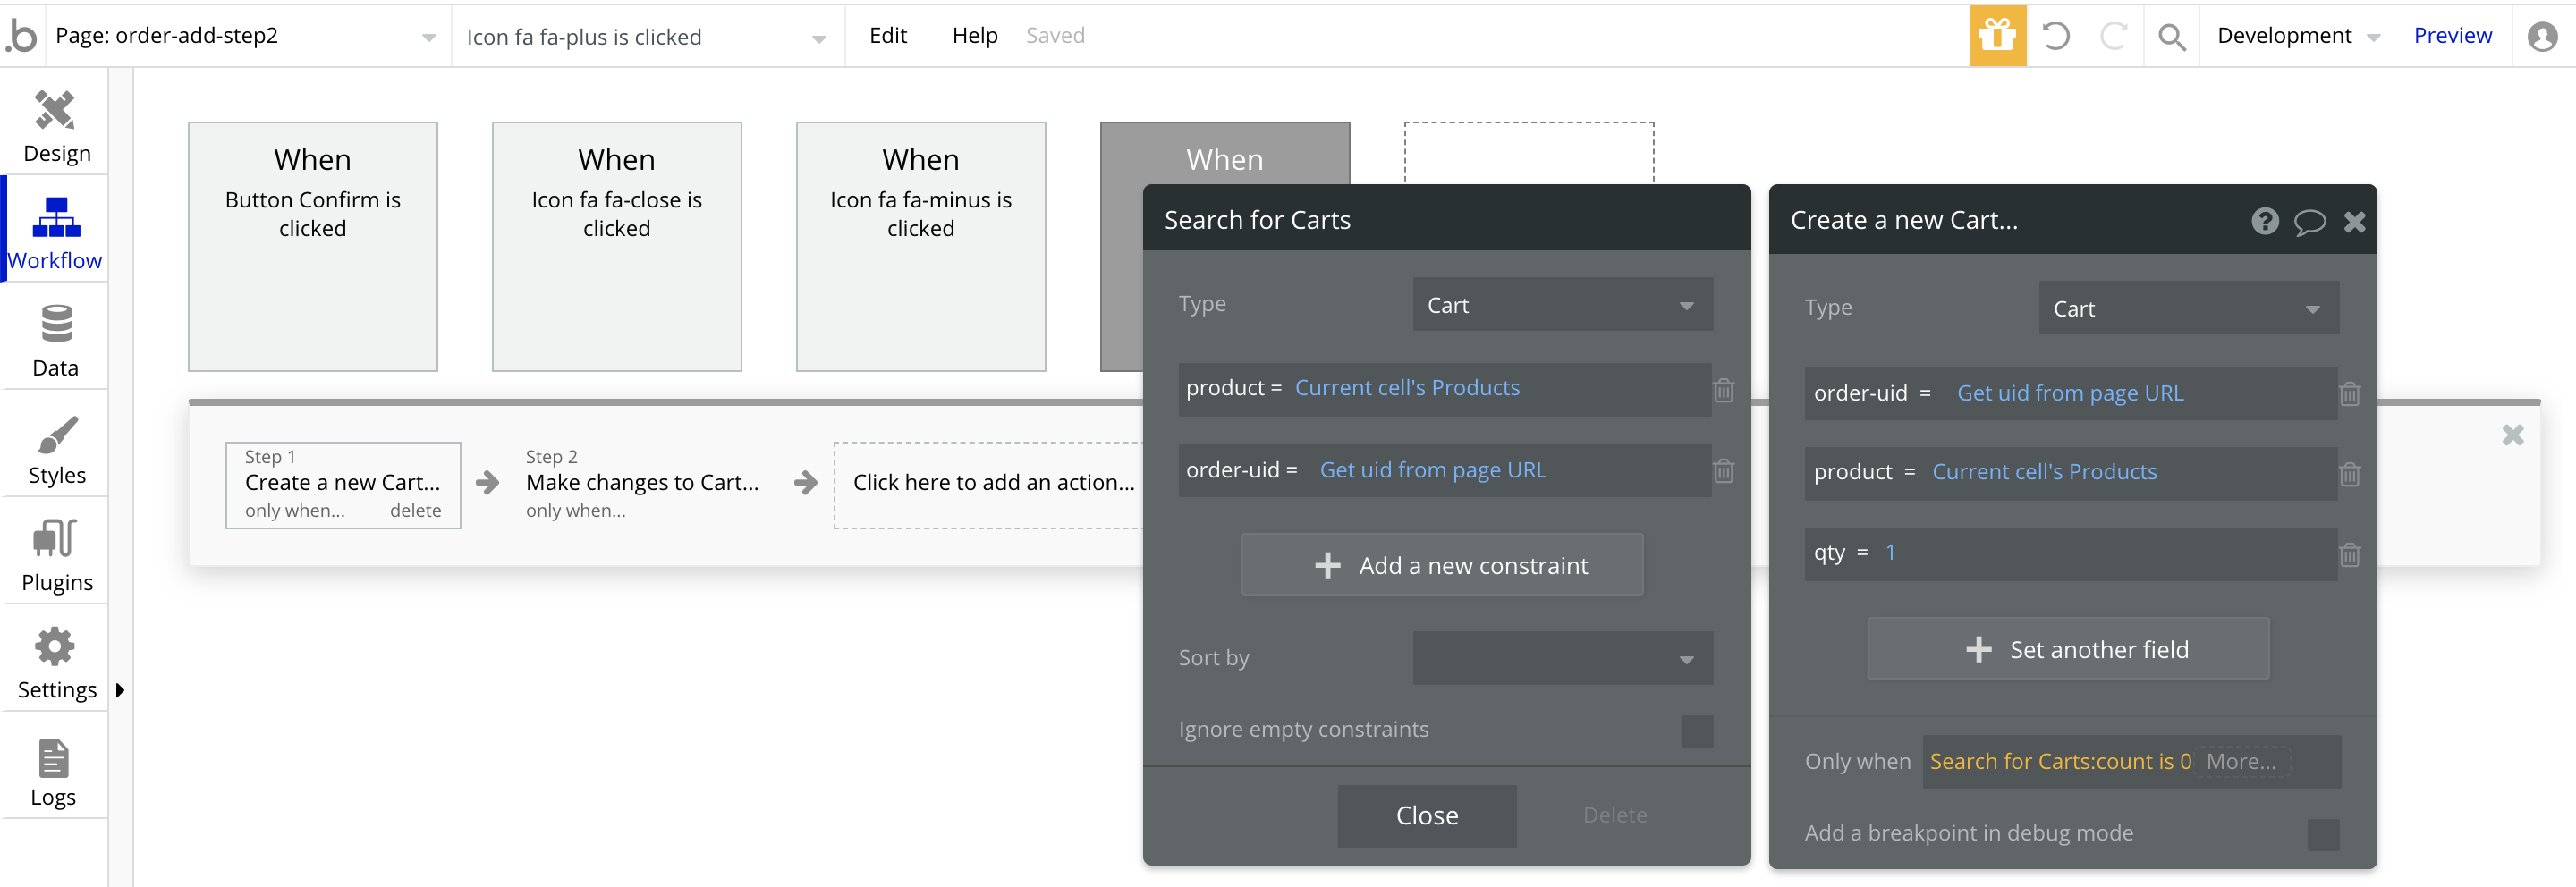
Task: Open the Data tab in the sidebar
Action: pos(55,340)
